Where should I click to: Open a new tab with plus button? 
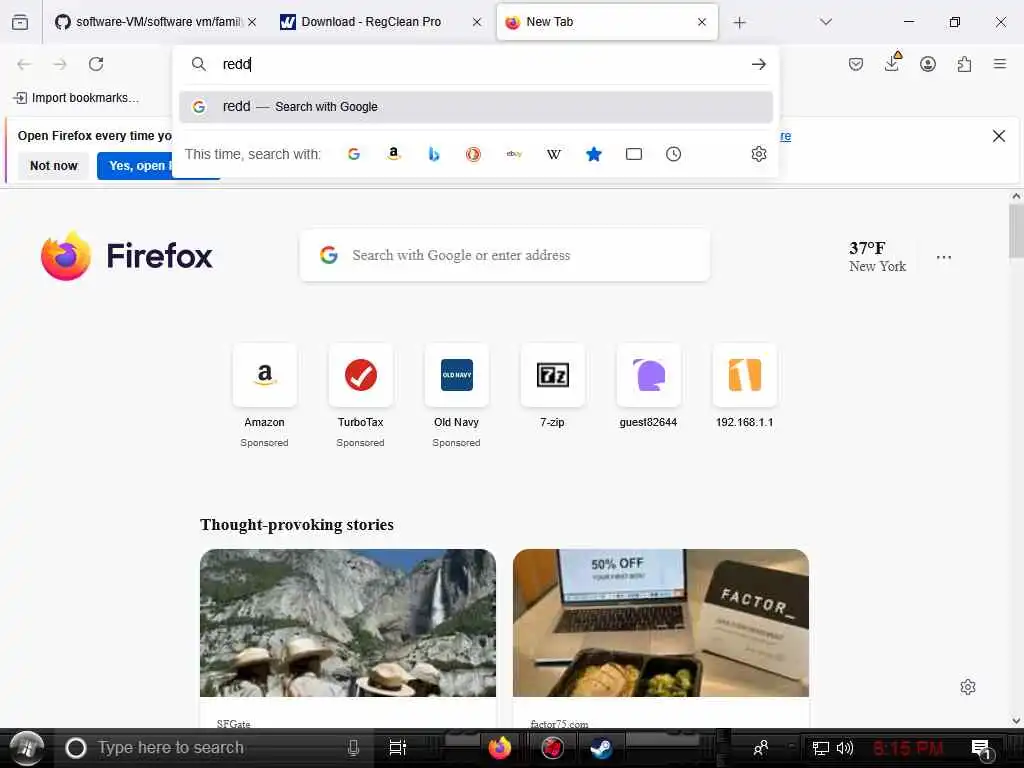pyautogui.click(x=739, y=23)
